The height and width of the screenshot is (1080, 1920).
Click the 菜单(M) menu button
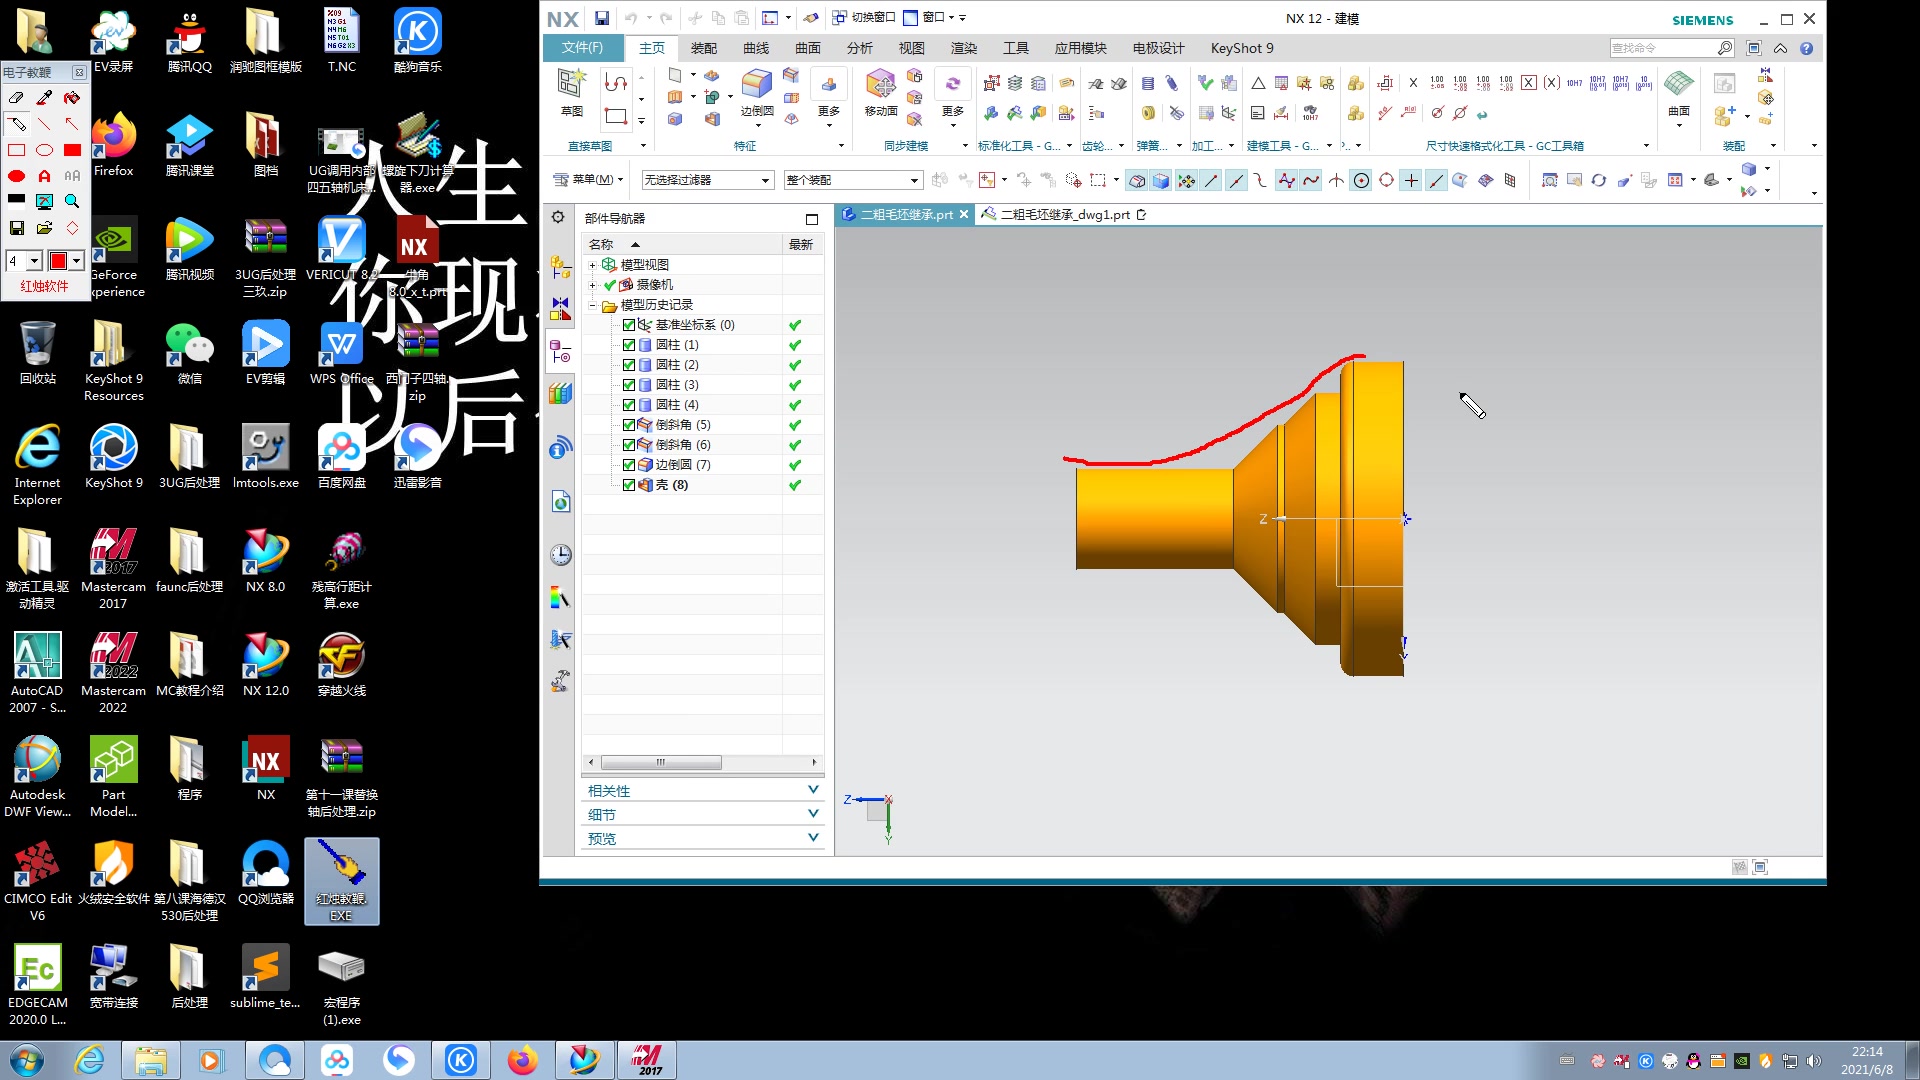[x=588, y=180]
